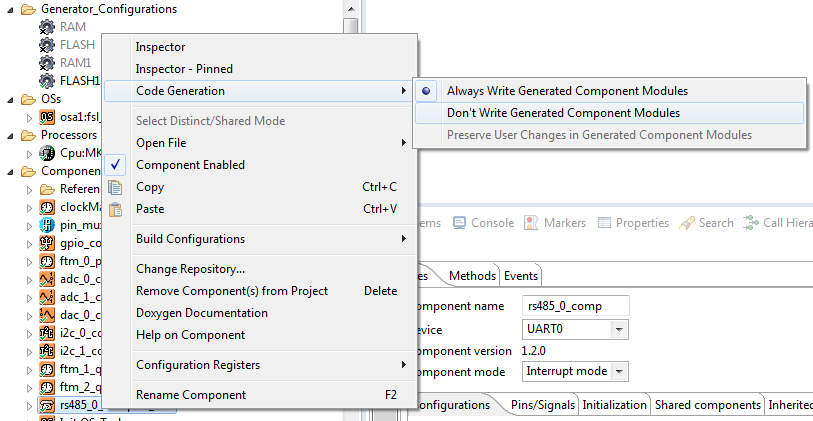Viewport: 813px width, 421px height.
Task: Click the Copy icon in context menu
Action: point(115,187)
